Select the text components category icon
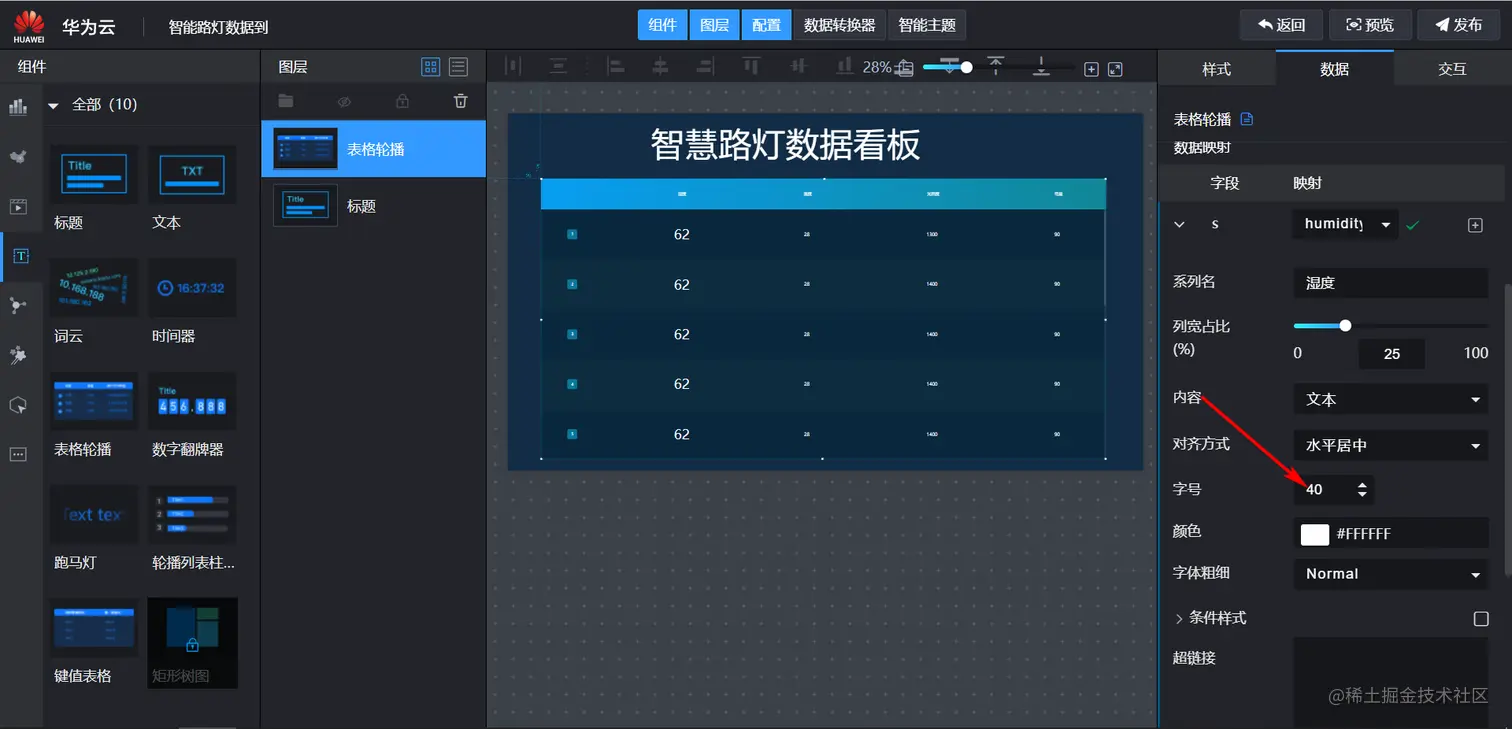 pos(20,256)
